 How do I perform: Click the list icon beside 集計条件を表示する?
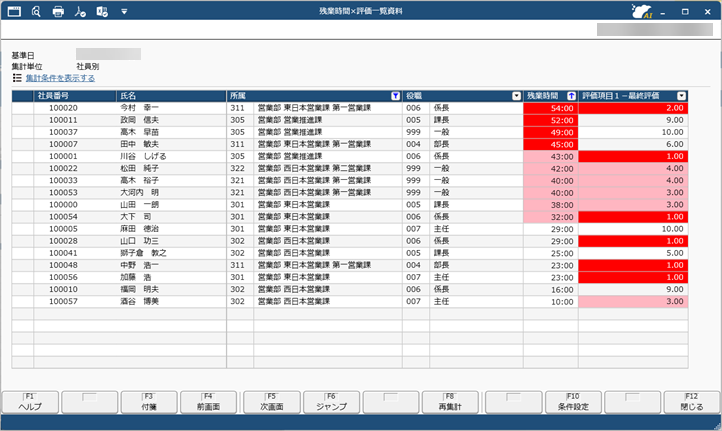pos(17,78)
